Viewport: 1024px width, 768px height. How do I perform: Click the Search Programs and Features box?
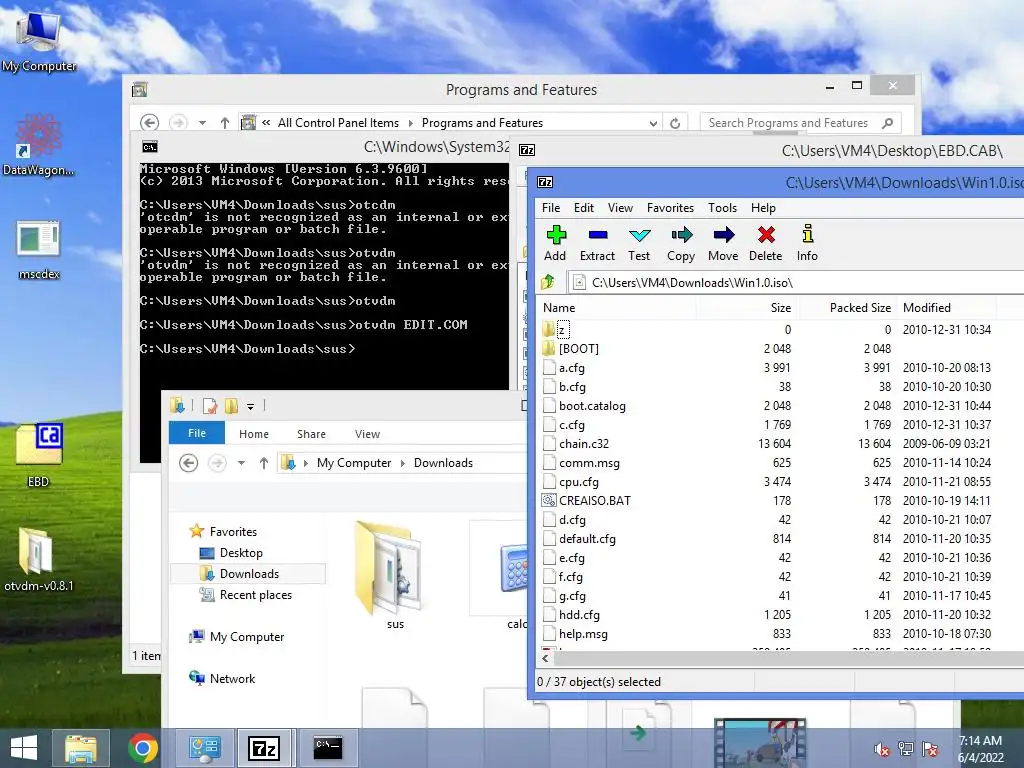800,123
